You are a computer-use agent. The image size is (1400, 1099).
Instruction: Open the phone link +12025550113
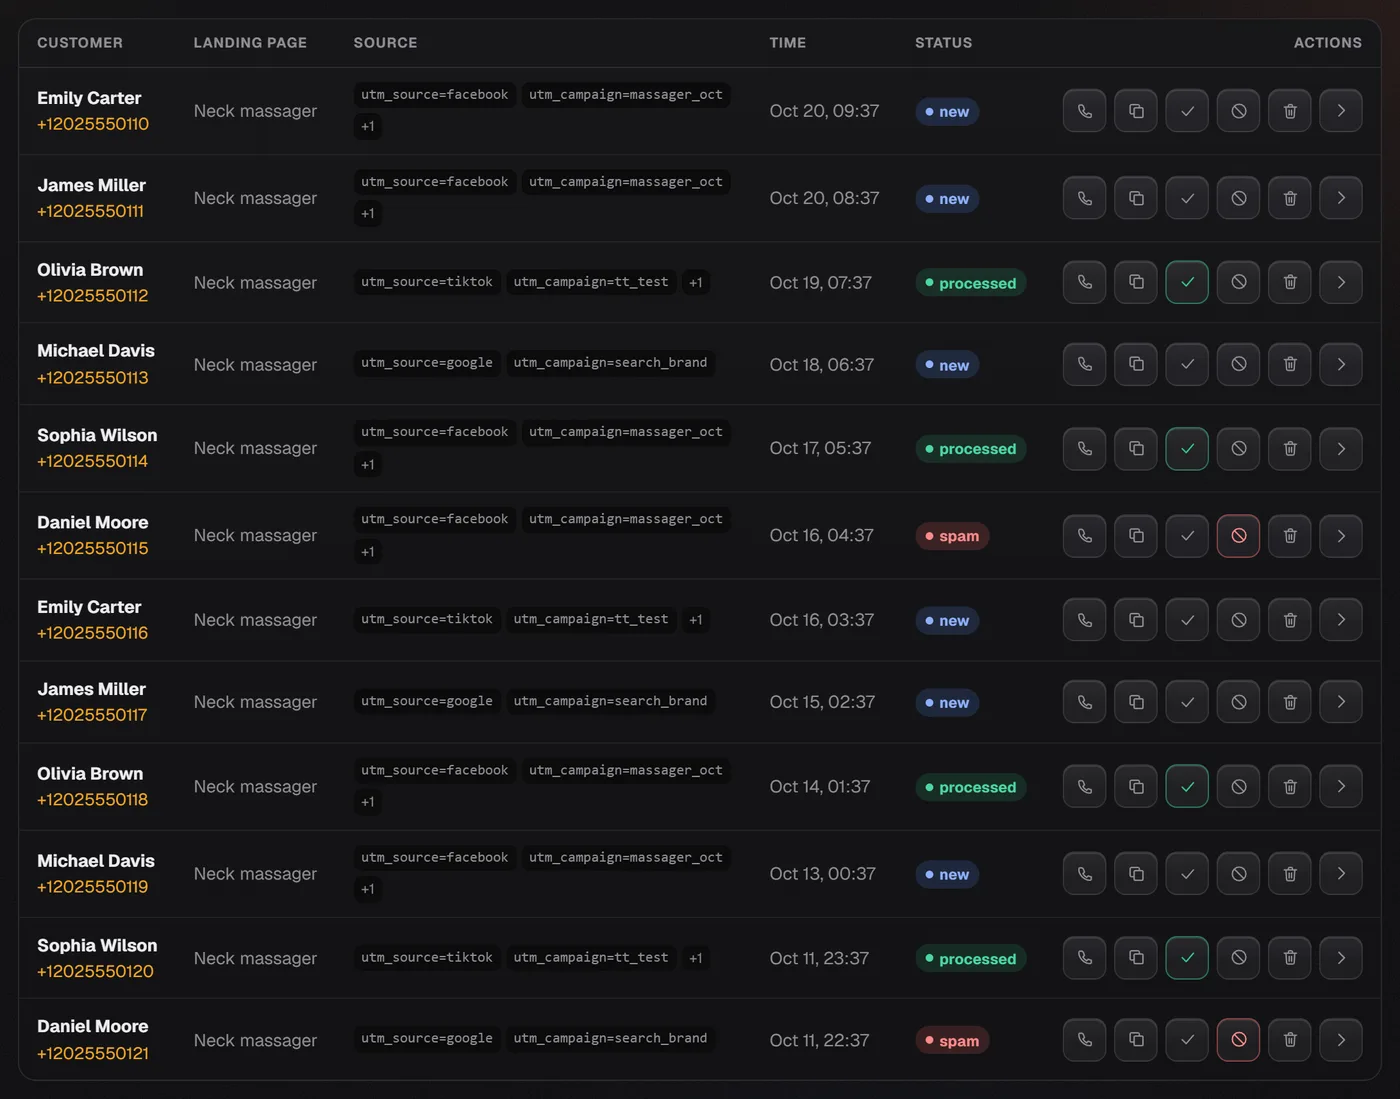(x=93, y=378)
